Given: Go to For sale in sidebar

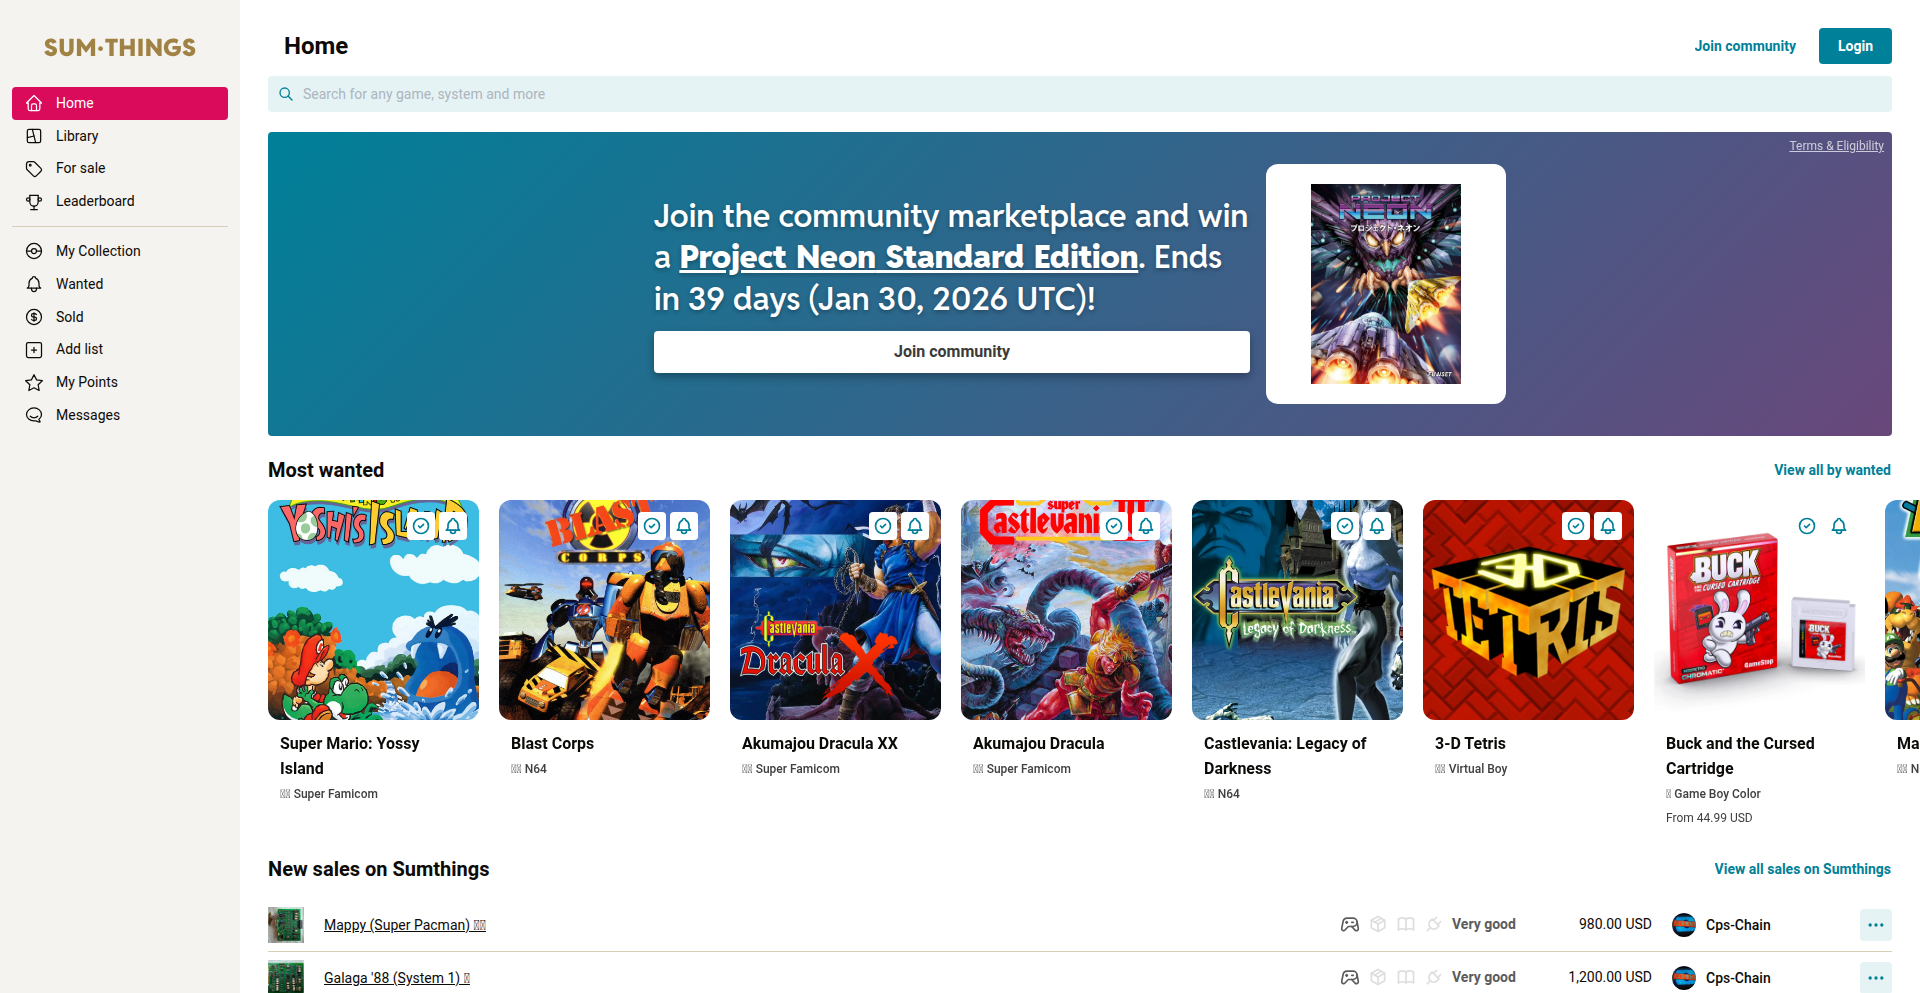Looking at the screenshot, I should point(80,168).
